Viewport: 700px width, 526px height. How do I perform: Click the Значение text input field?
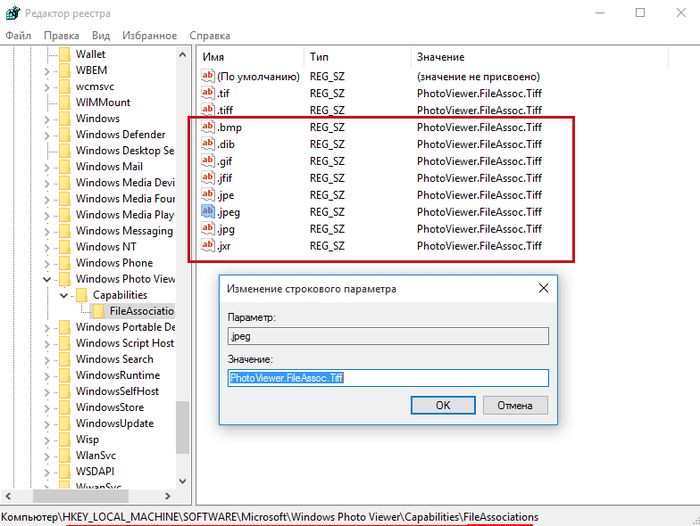(388, 378)
